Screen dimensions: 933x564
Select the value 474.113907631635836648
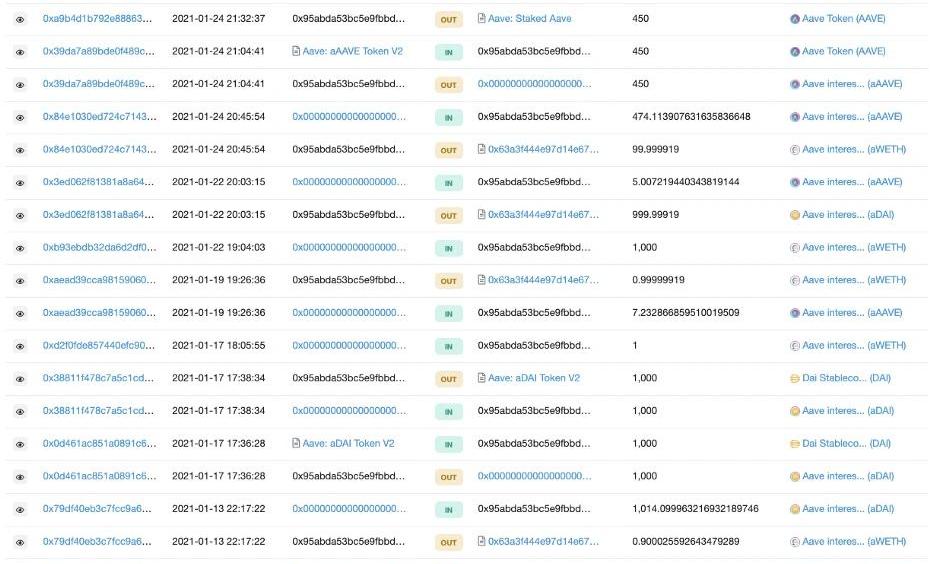[691, 117]
